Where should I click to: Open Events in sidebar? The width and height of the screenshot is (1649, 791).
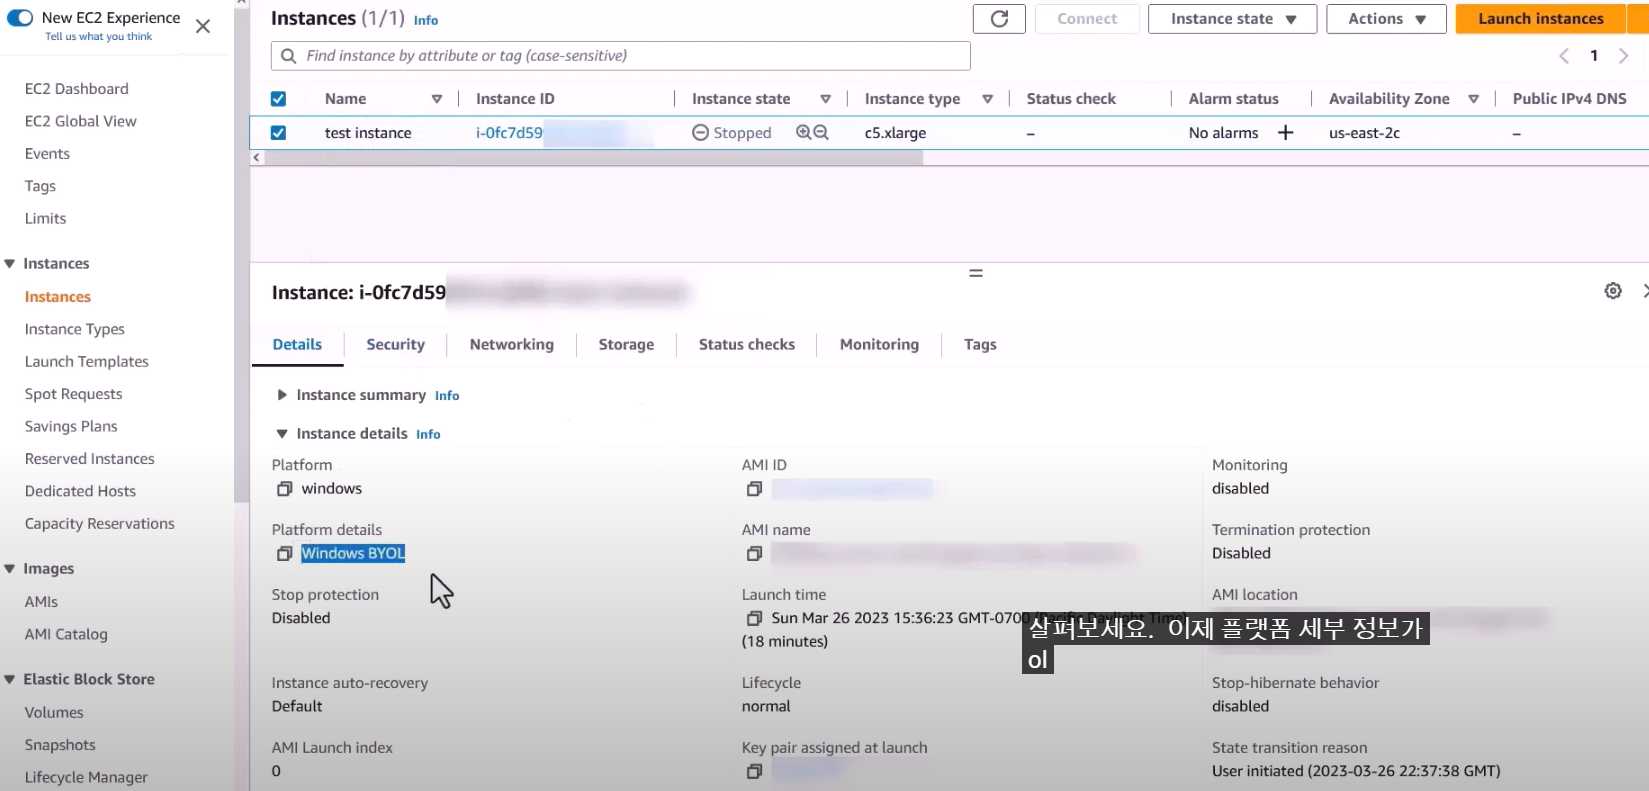[x=47, y=154]
